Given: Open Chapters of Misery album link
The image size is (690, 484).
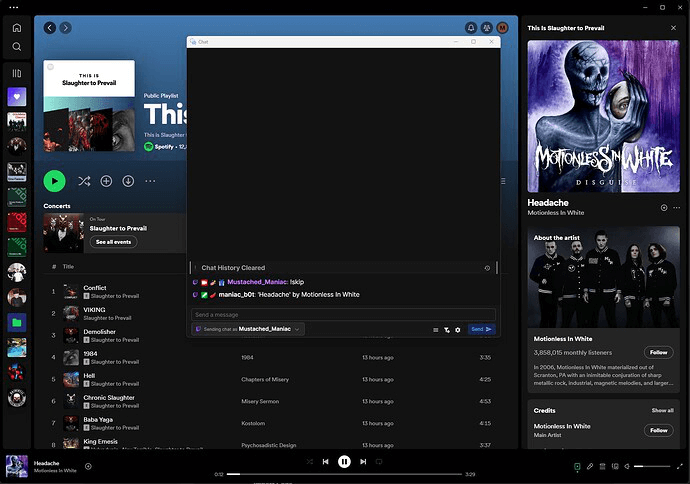Looking at the screenshot, I should point(265,379).
